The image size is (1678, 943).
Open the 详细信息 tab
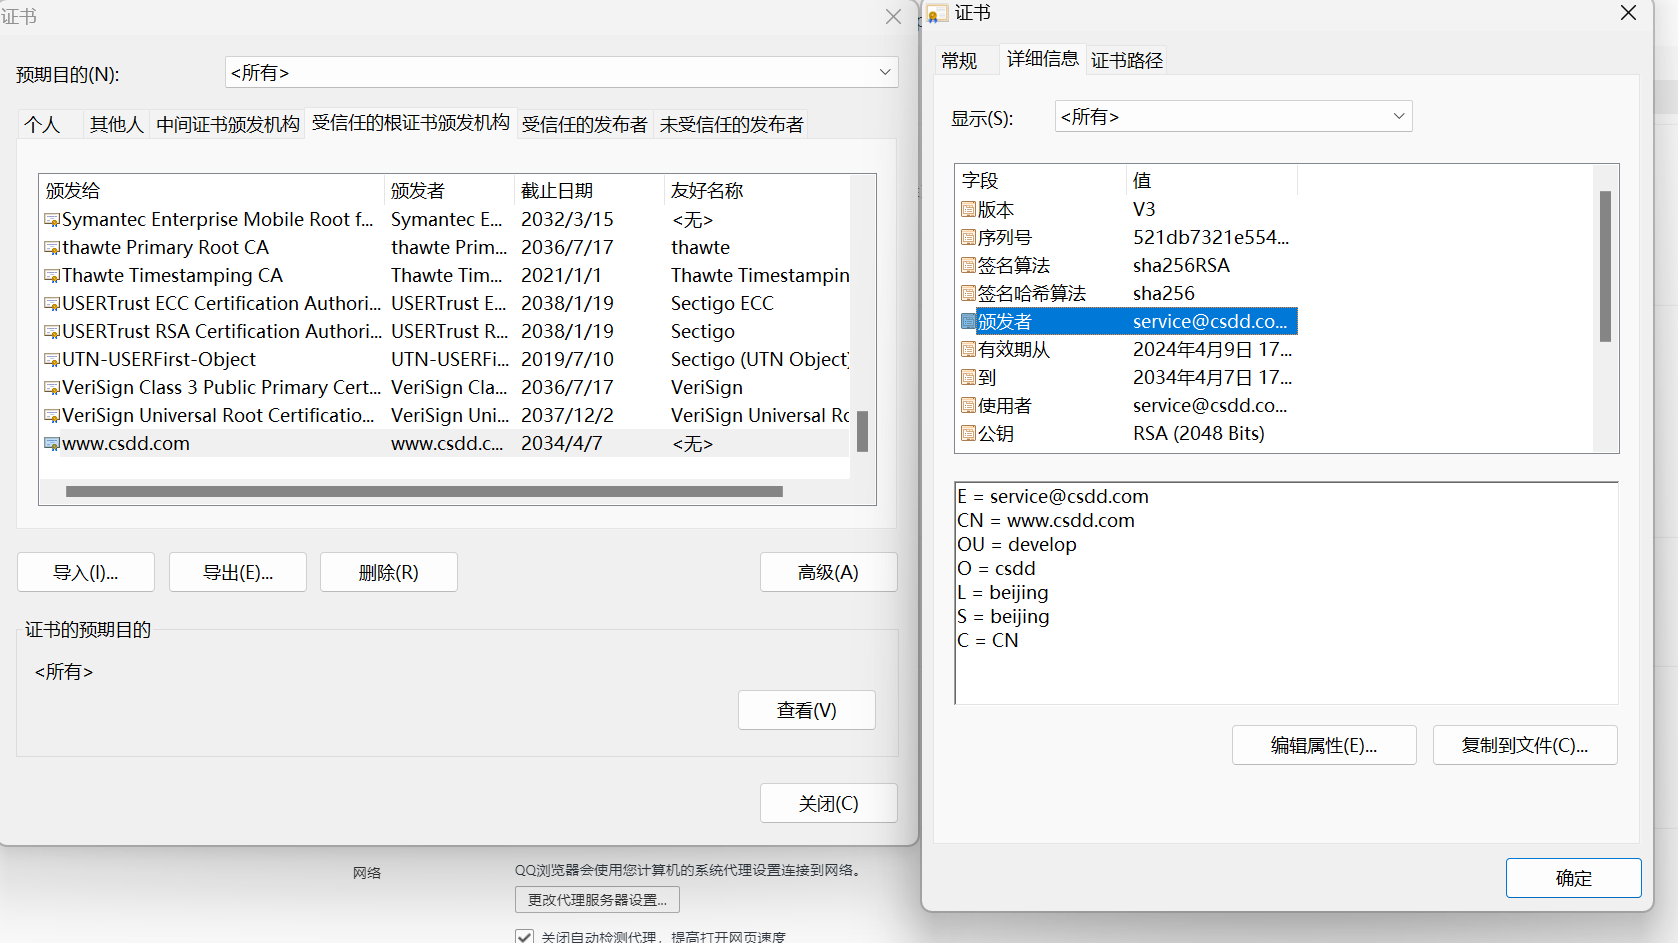1042,58
